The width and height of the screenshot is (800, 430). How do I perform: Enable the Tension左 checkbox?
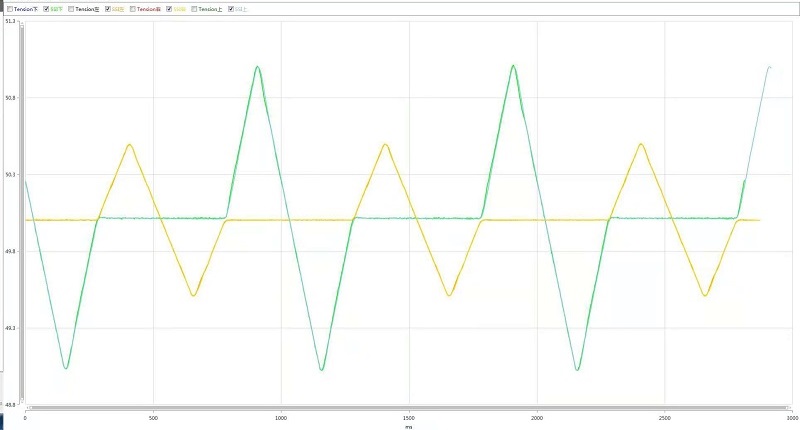pyautogui.click(x=71, y=9)
